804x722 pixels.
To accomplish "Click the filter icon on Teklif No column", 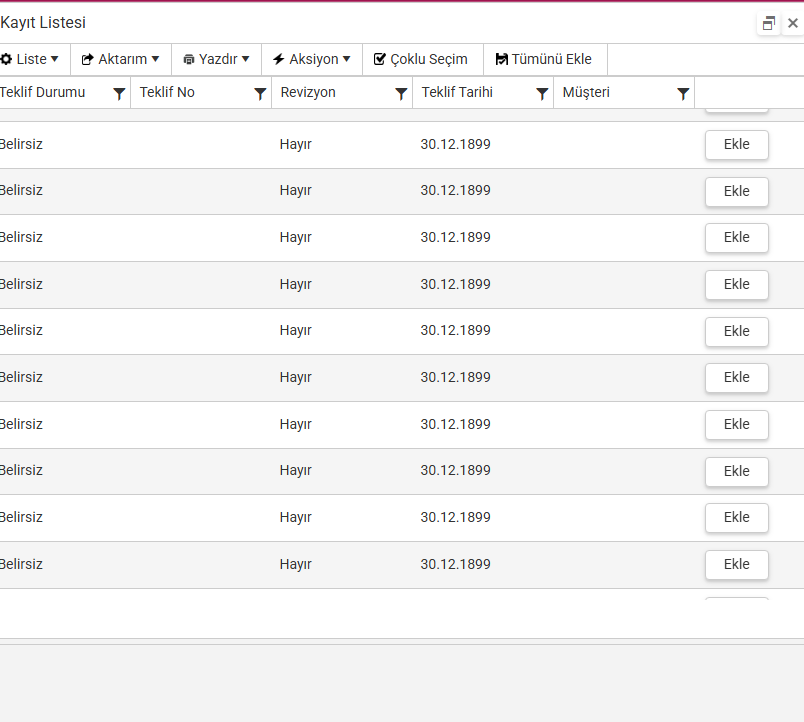I will [260, 94].
